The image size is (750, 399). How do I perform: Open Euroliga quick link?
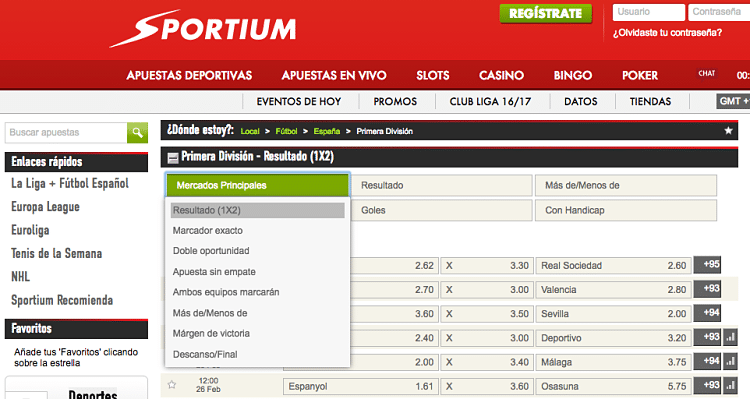click(30, 231)
